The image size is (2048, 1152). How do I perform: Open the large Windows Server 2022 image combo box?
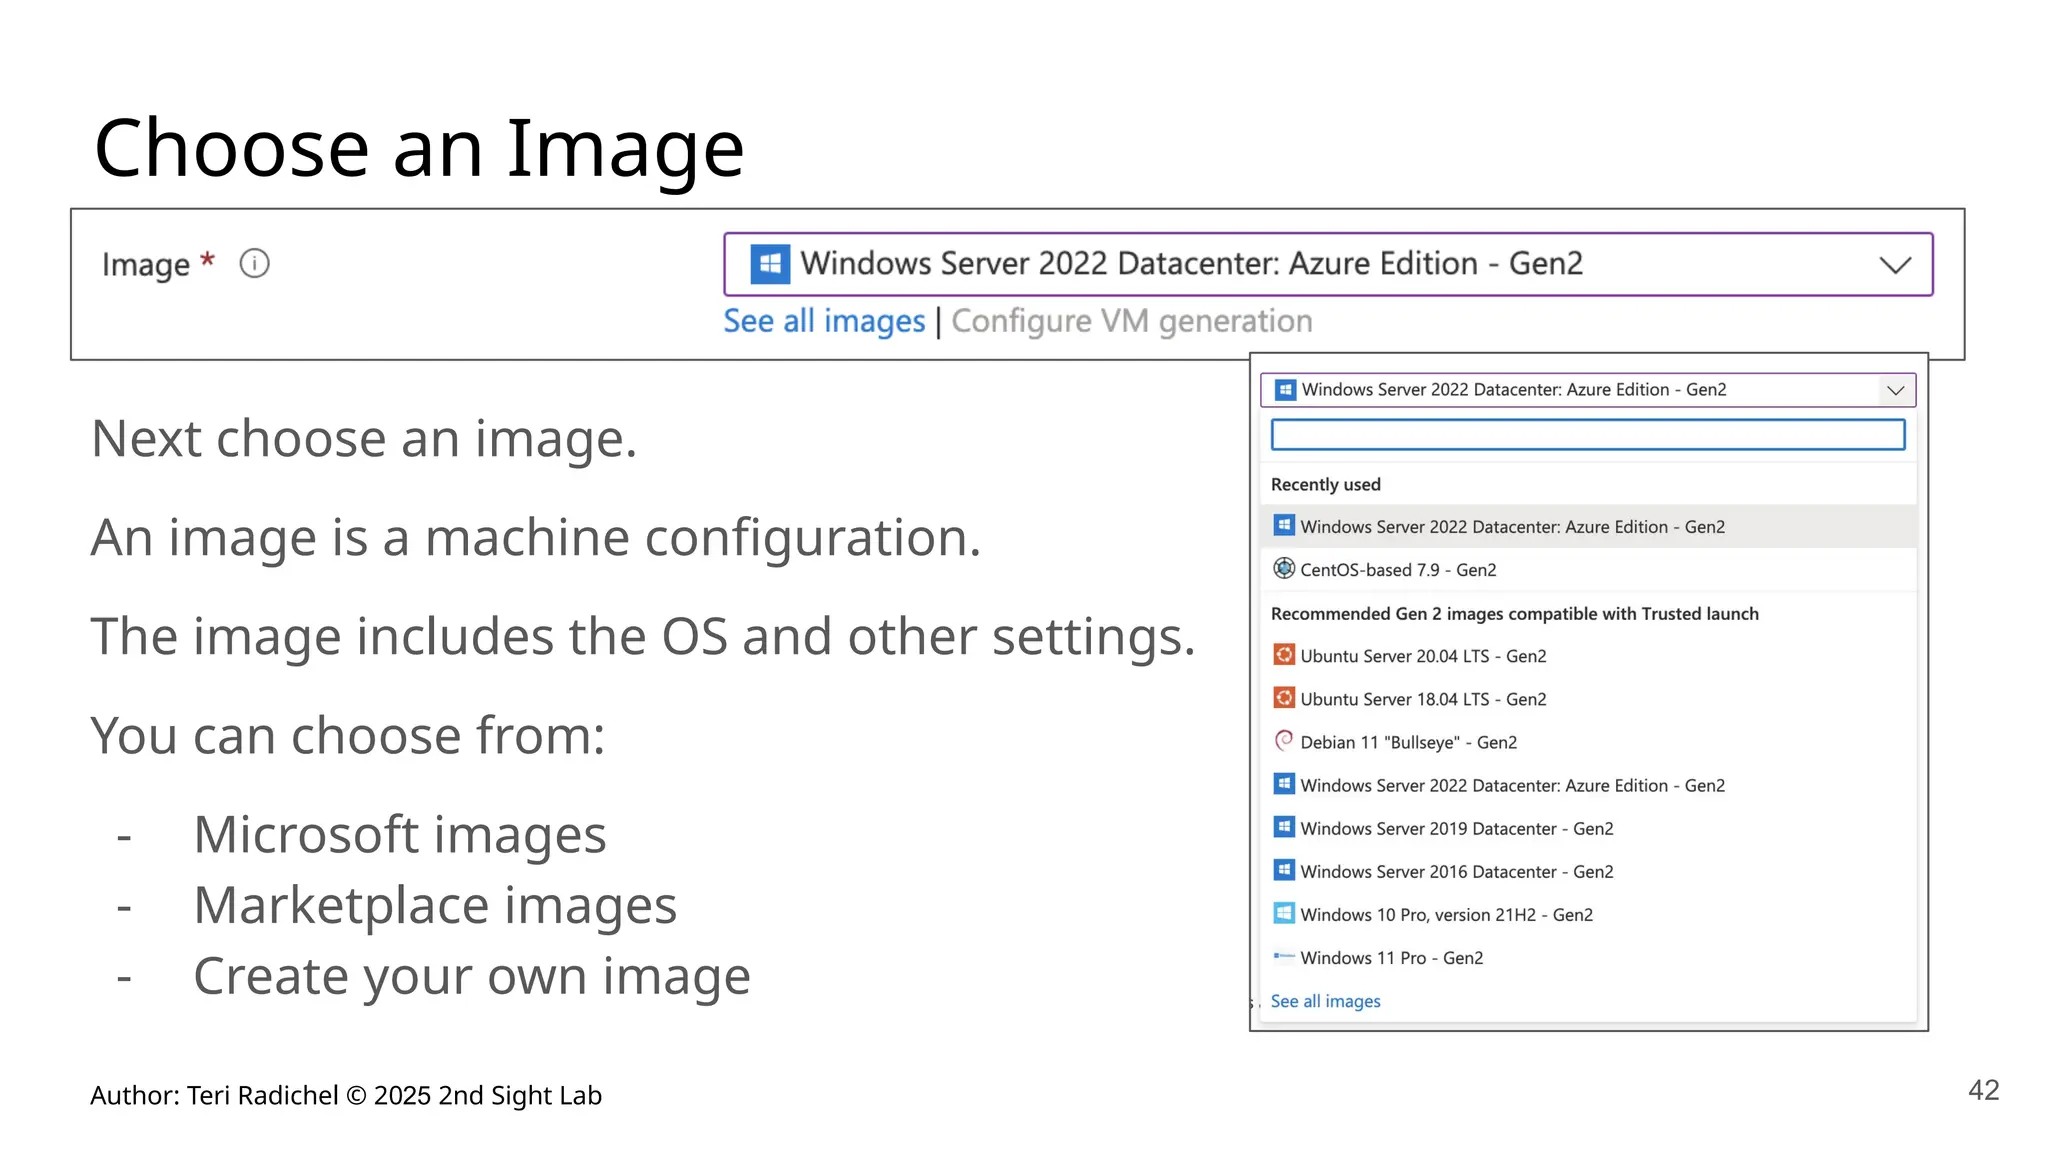tap(1328, 264)
